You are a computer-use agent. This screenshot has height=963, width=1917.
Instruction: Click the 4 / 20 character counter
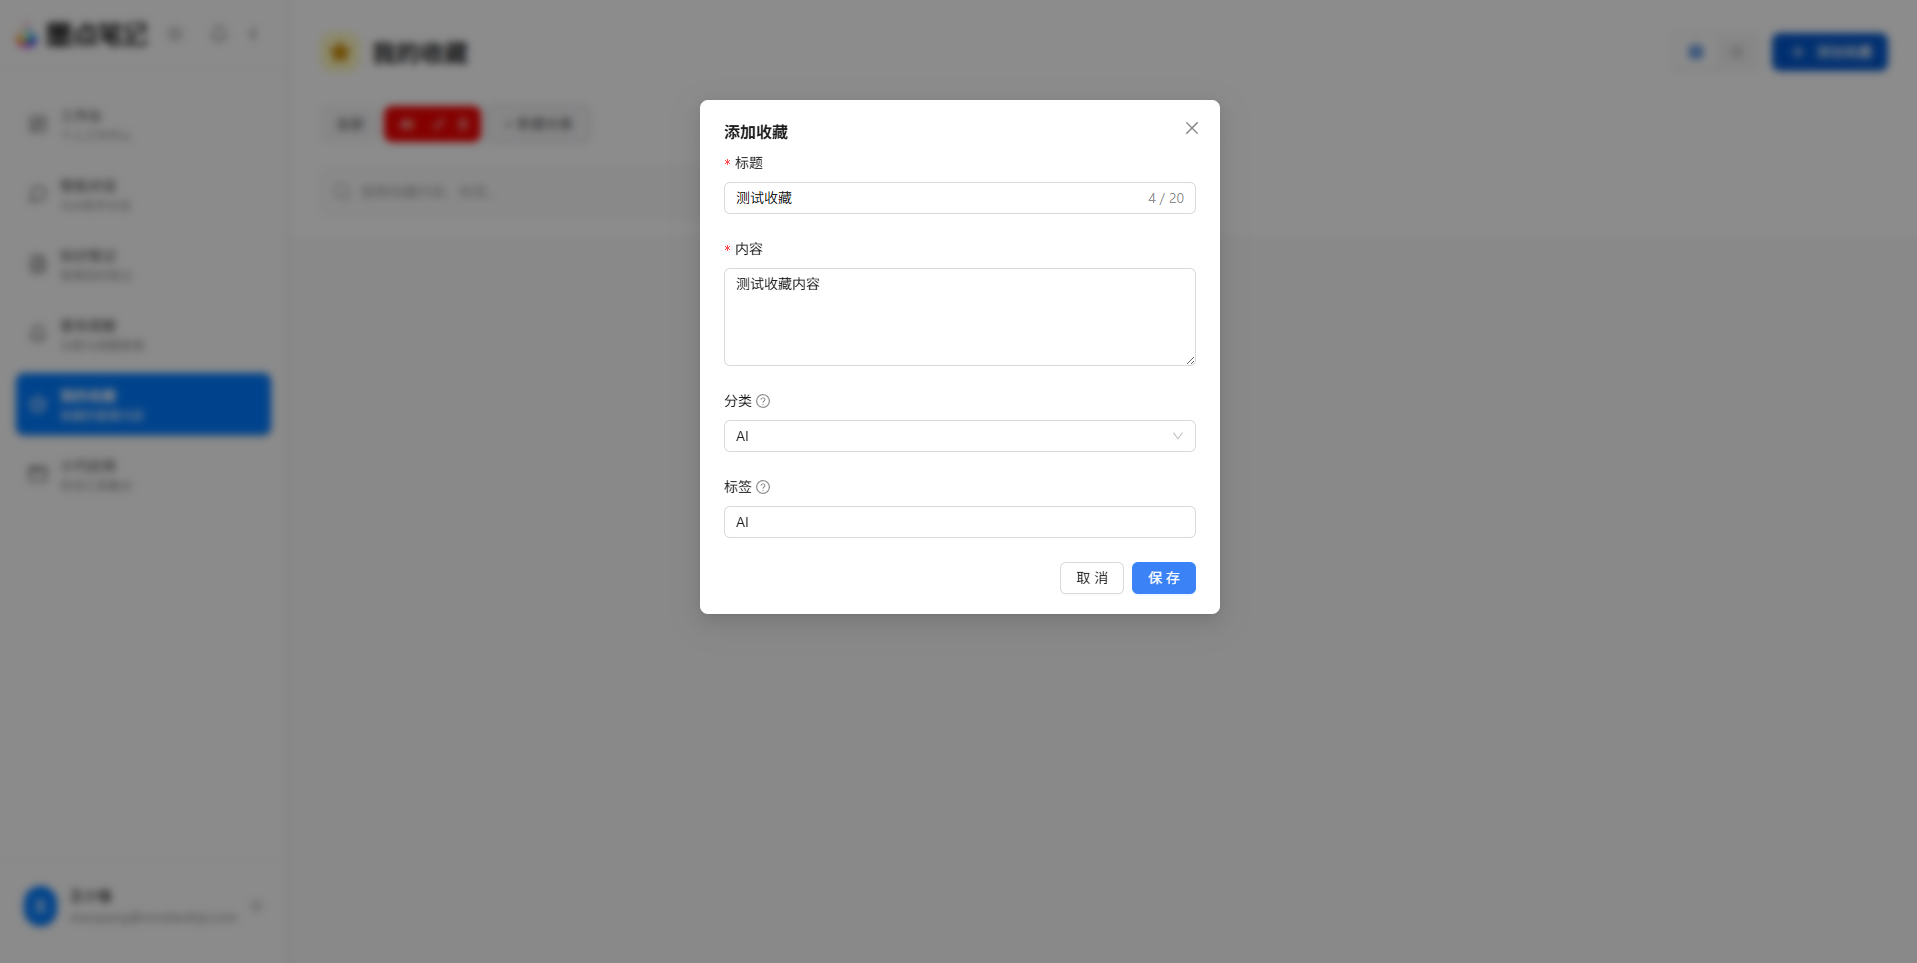pos(1165,198)
